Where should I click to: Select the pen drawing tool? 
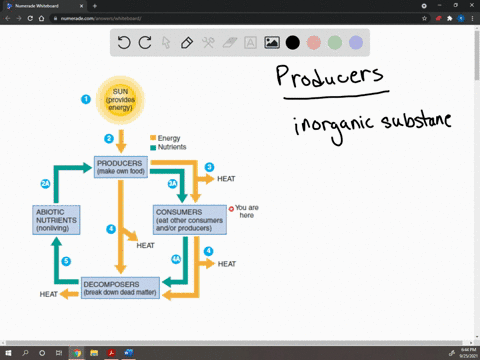[x=187, y=43]
